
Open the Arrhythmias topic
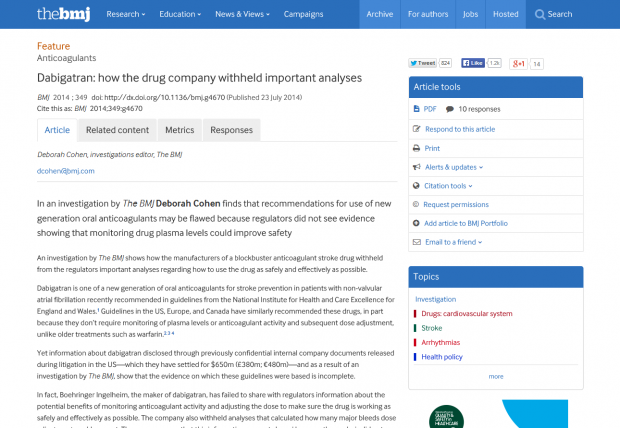coord(440,343)
